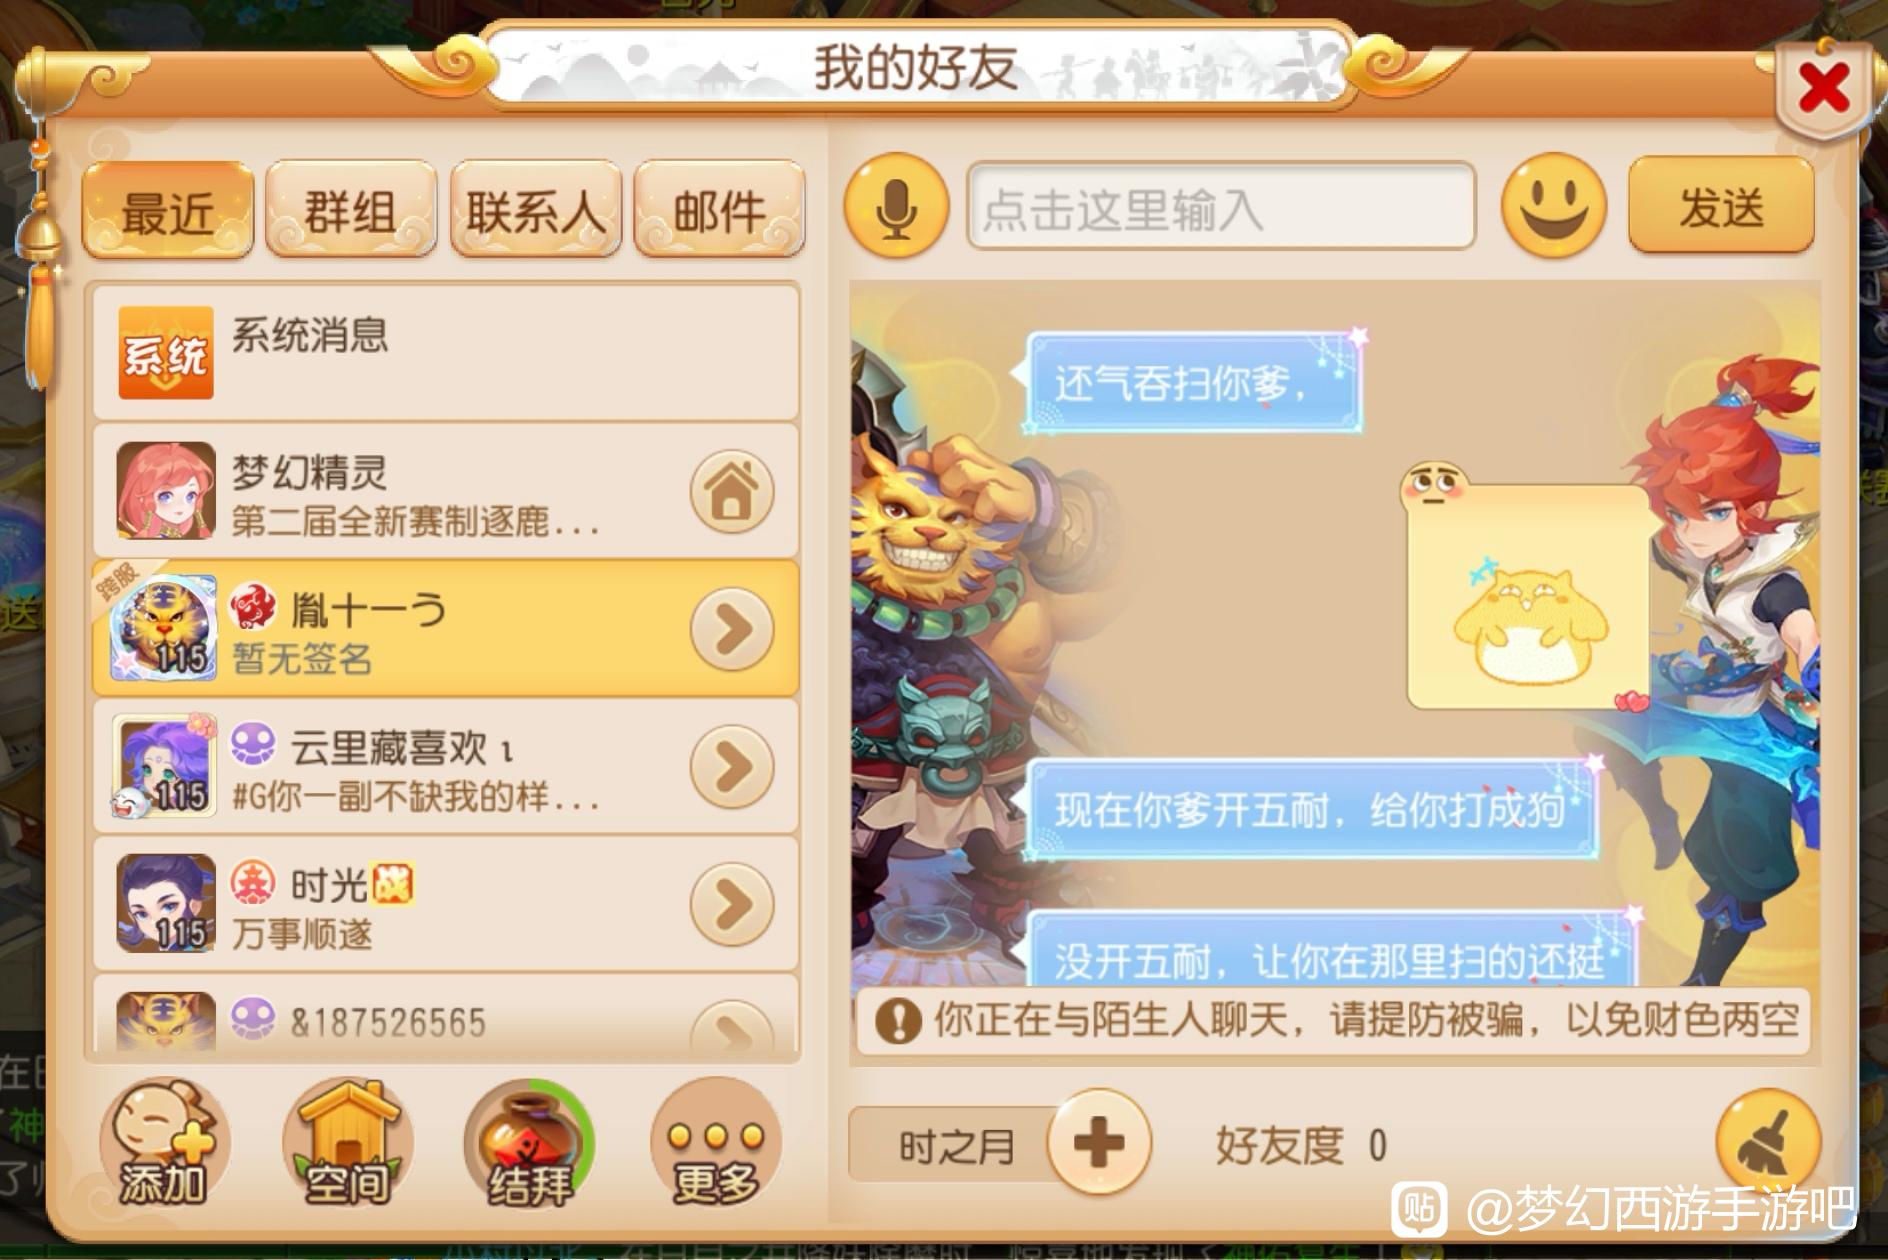1888x1260 pixels.
Task: Open the 更多 more options icon
Action: pos(716,1143)
